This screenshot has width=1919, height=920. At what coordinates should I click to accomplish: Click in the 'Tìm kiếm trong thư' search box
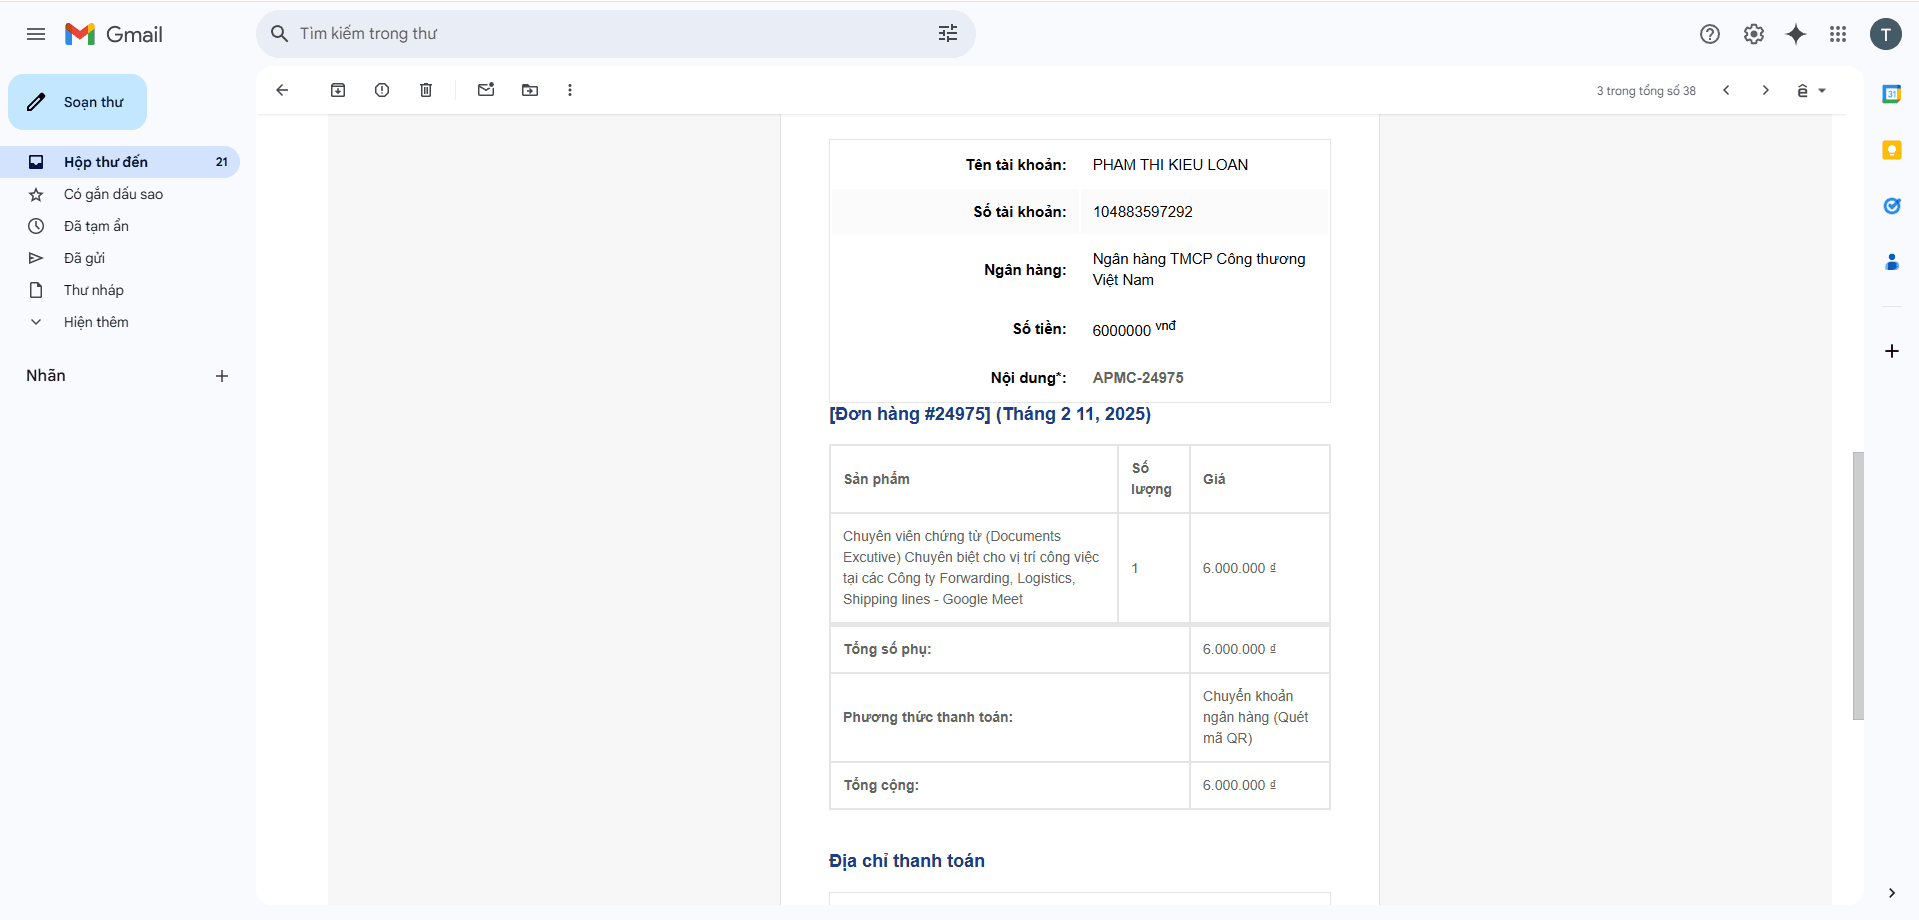(600, 34)
